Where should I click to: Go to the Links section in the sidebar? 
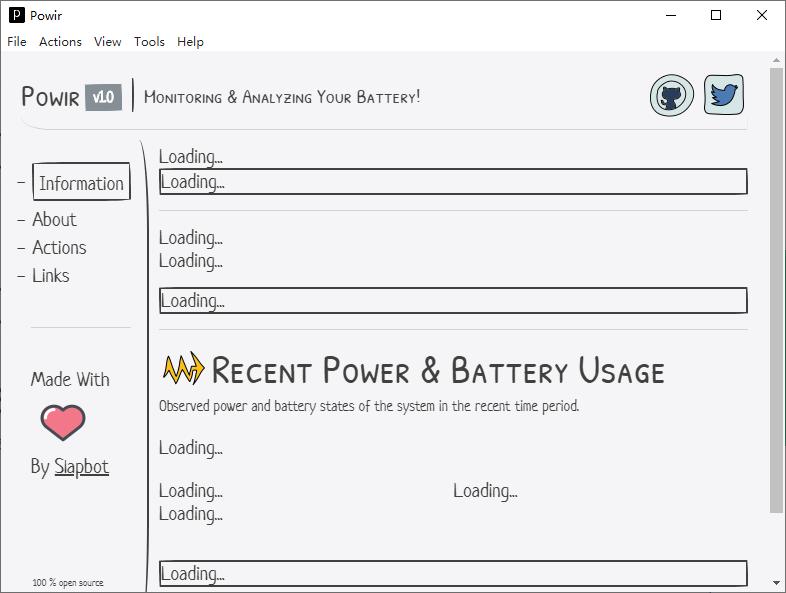[51, 276]
